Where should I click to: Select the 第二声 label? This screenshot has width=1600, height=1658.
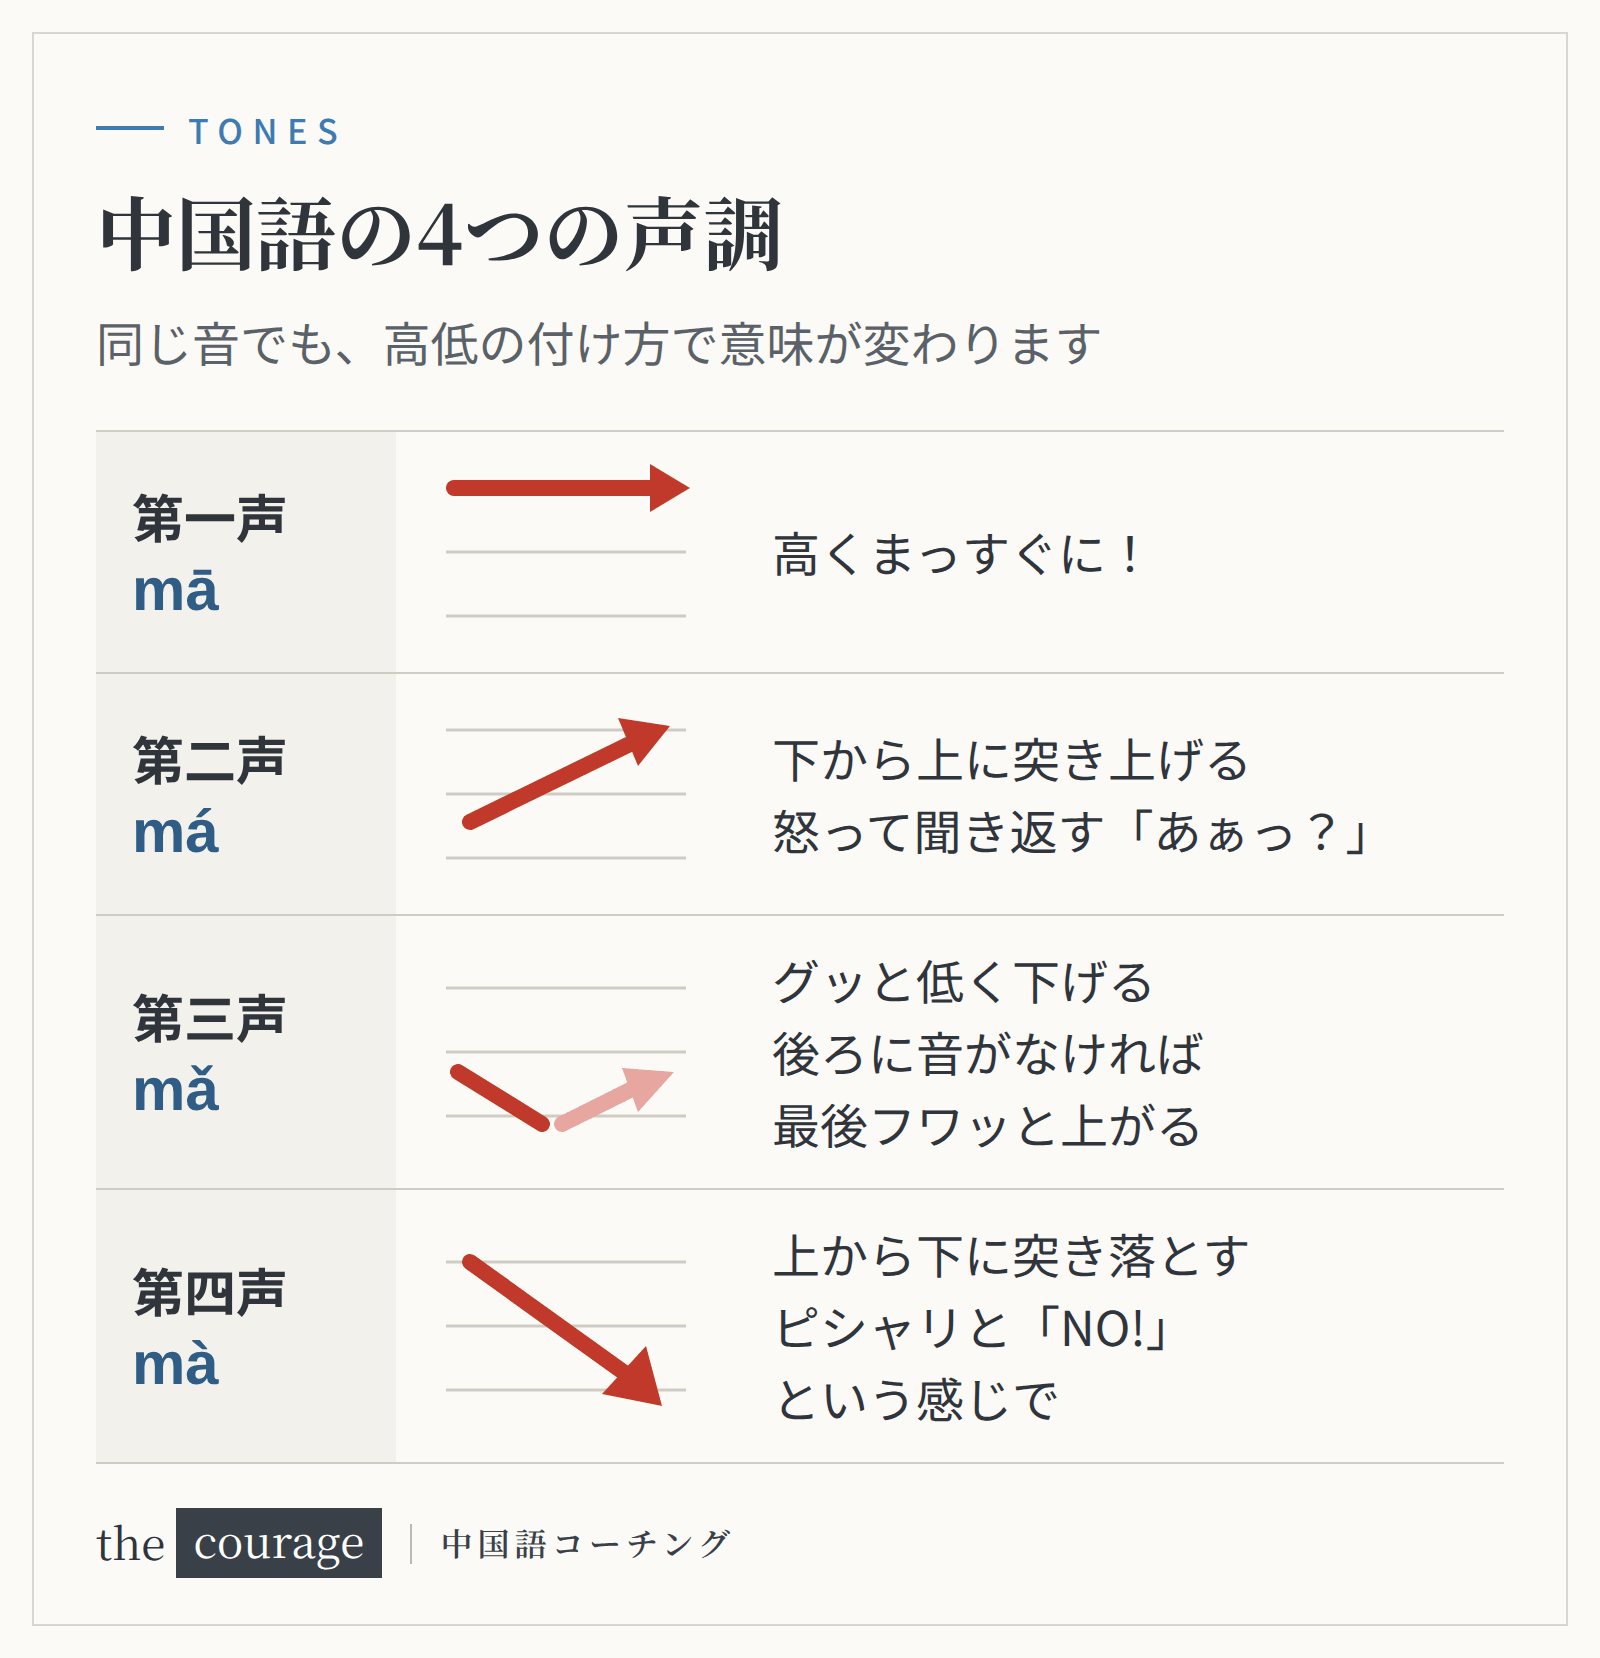[210, 760]
